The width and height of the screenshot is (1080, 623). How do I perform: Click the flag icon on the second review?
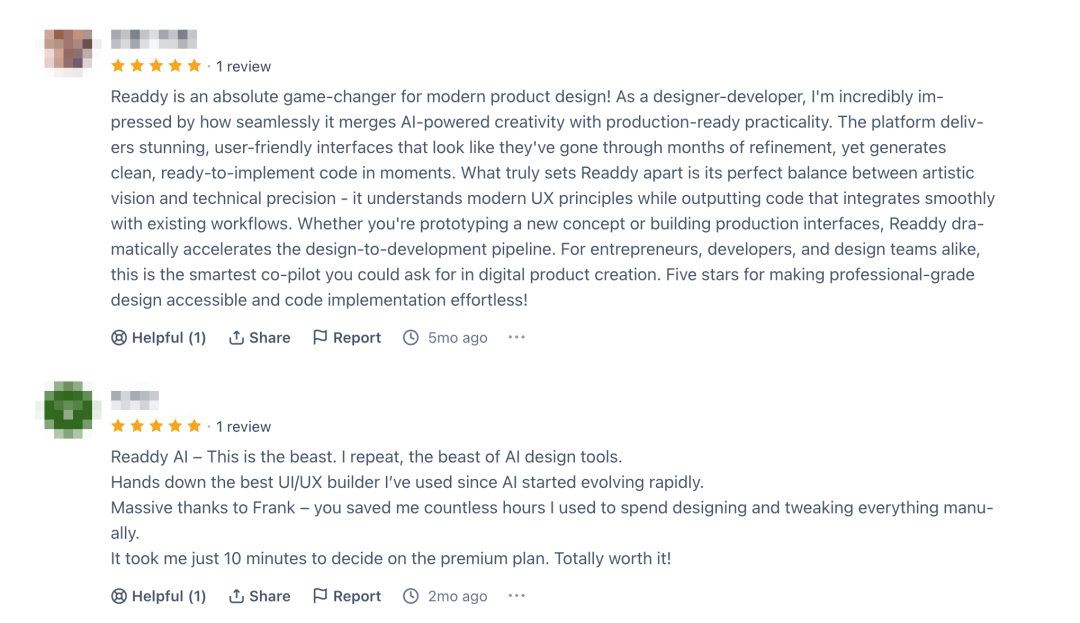pos(320,596)
